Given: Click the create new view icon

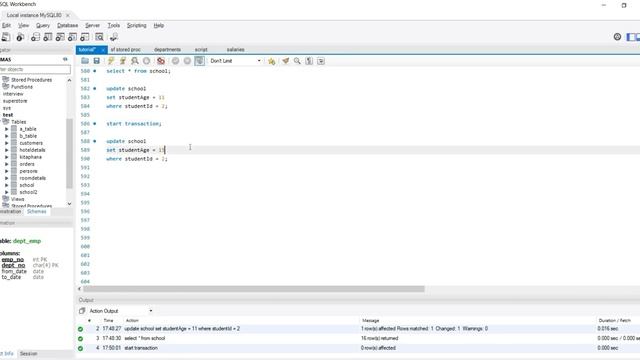Looking at the screenshot, I should point(60,37).
